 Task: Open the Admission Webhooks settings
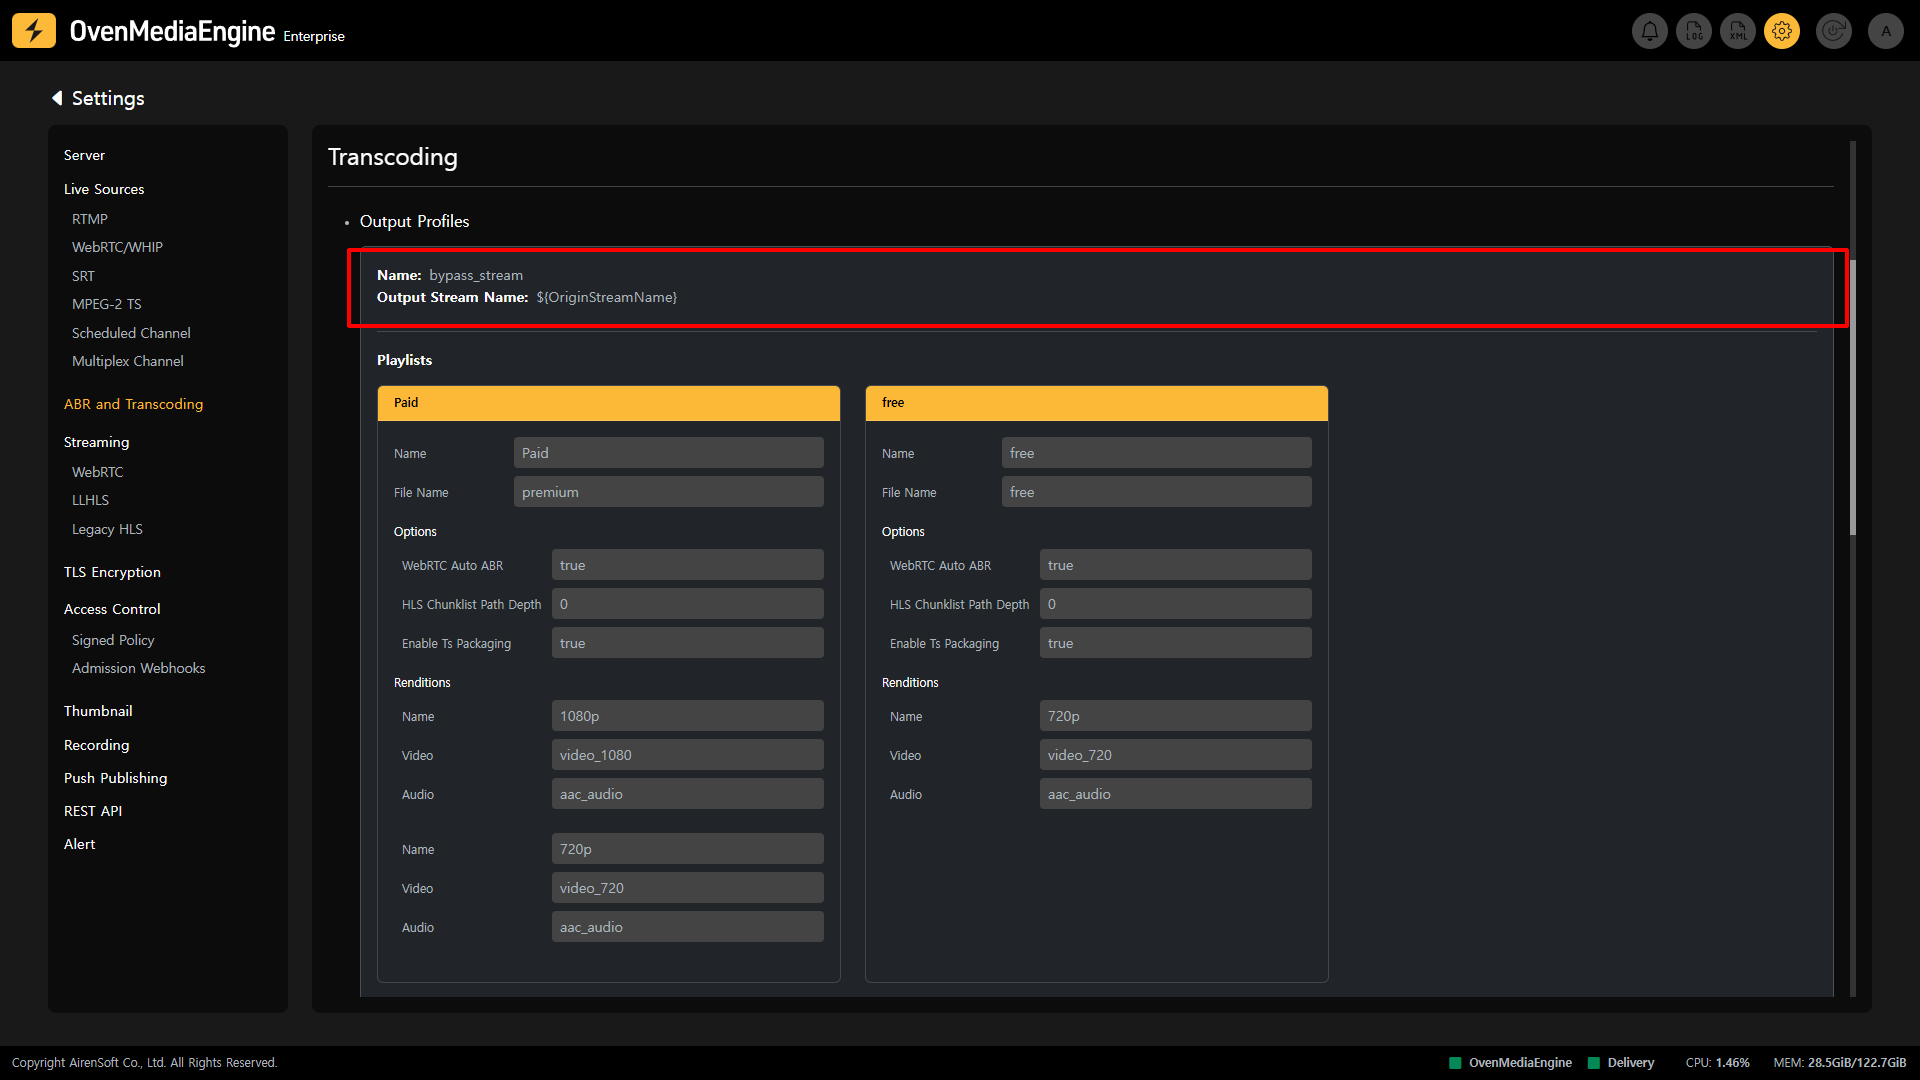click(x=138, y=668)
